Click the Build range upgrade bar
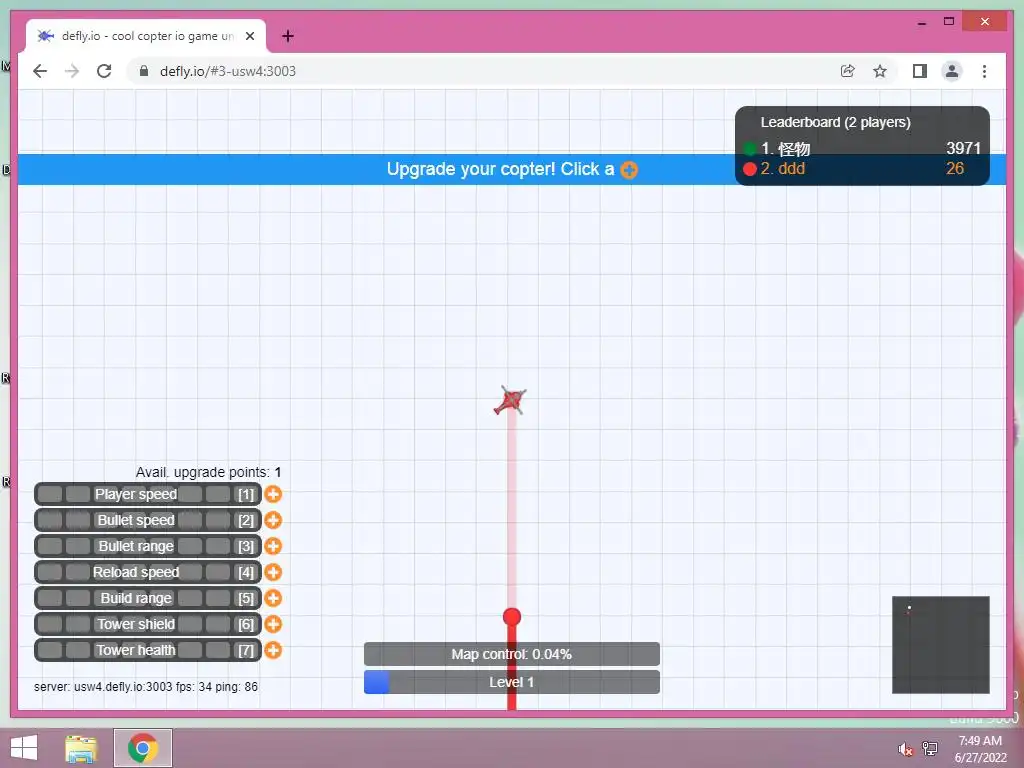 [x=148, y=598]
